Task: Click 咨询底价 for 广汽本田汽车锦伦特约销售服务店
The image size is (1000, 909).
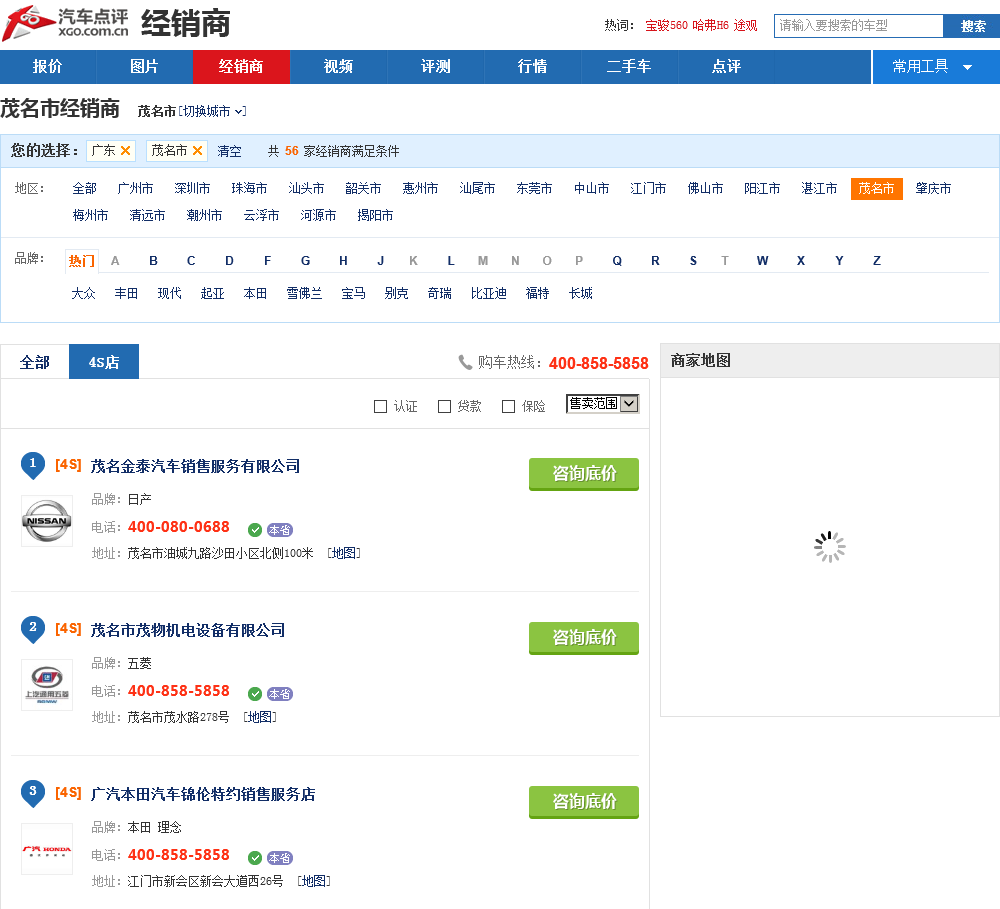Action: pyautogui.click(x=584, y=802)
